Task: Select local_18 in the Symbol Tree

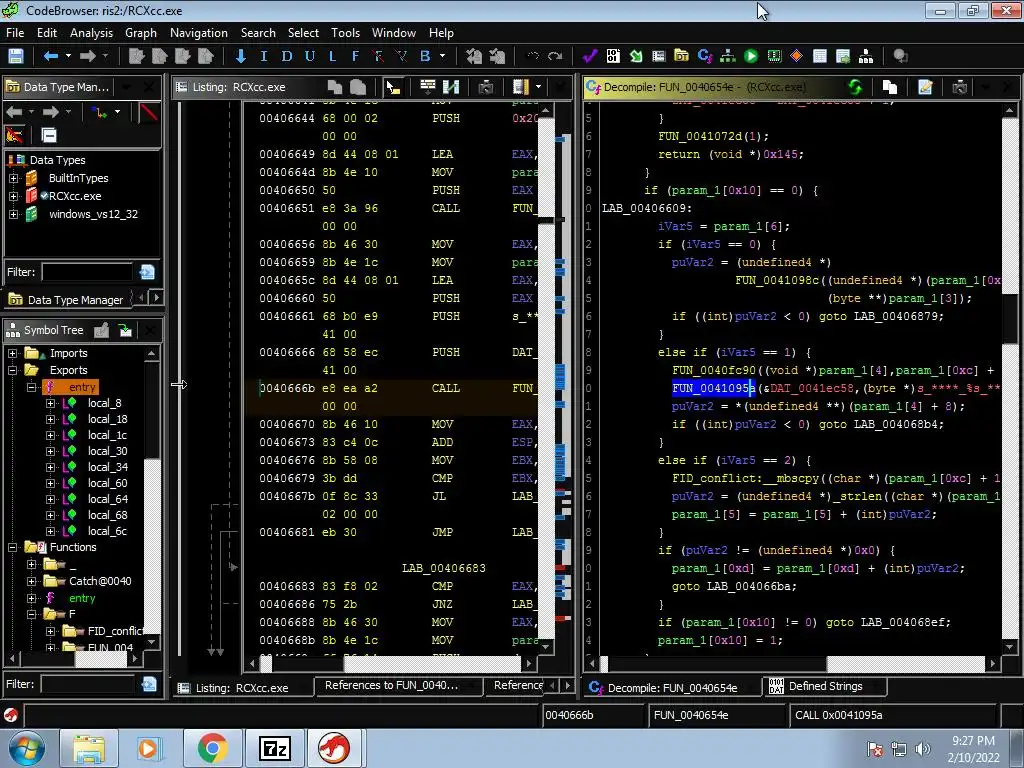Action: (108, 419)
